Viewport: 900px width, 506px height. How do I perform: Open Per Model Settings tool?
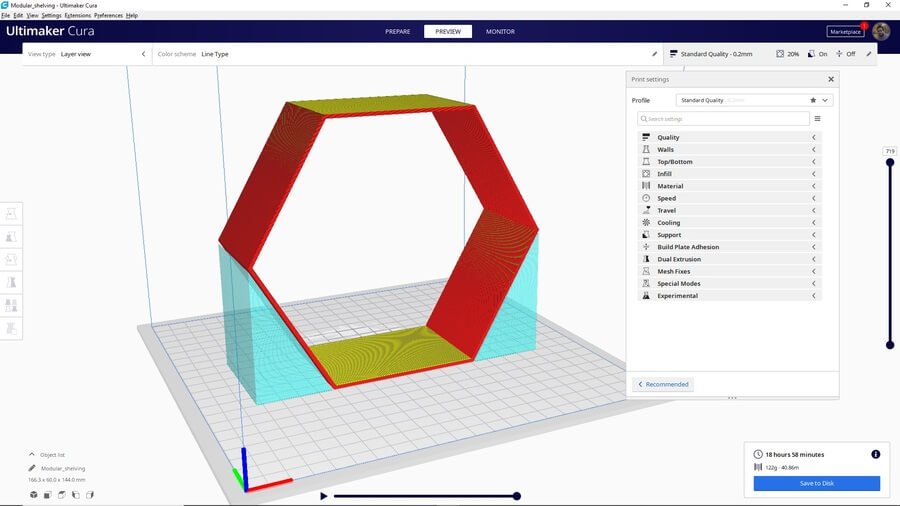(x=11, y=305)
